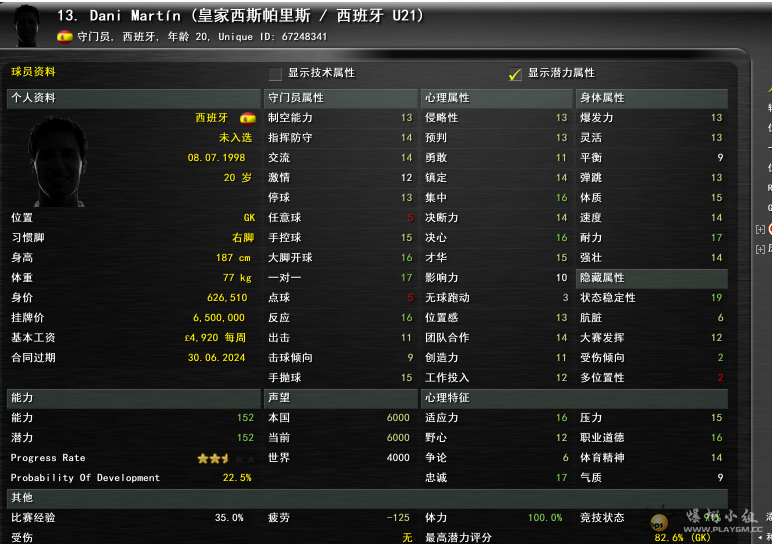
Task: Click the 心理属性 section header
Action: coord(496,98)
